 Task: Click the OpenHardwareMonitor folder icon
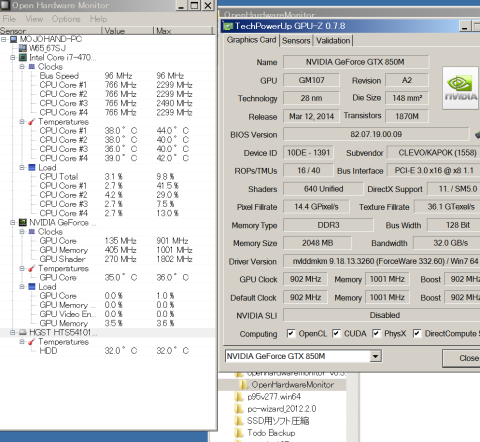coord(244,385)
